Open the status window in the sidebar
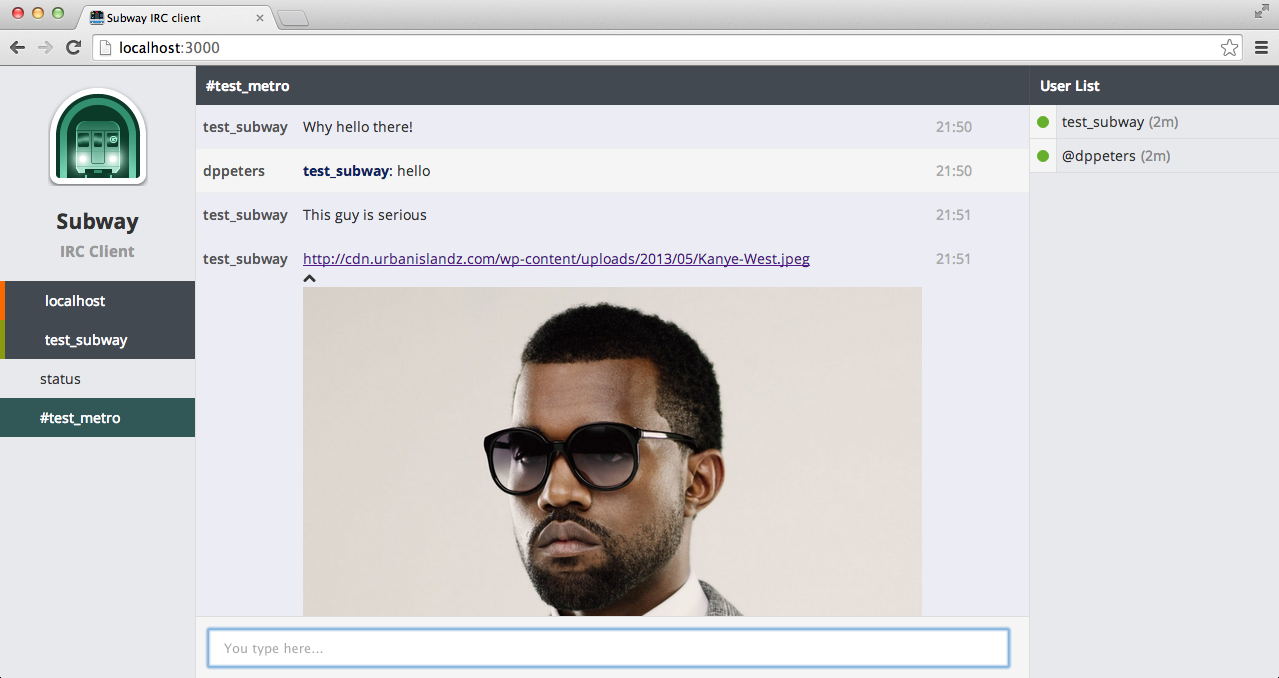The width and height of the screenshot is (1279, 678). point(98,379)
